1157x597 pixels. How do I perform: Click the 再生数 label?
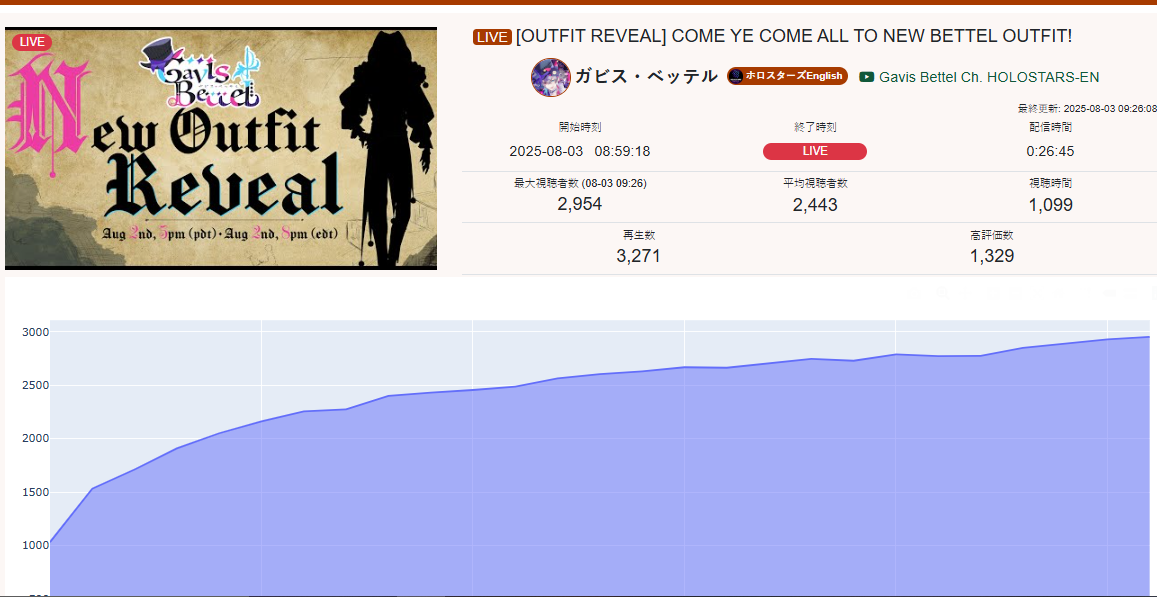[638, 235]
